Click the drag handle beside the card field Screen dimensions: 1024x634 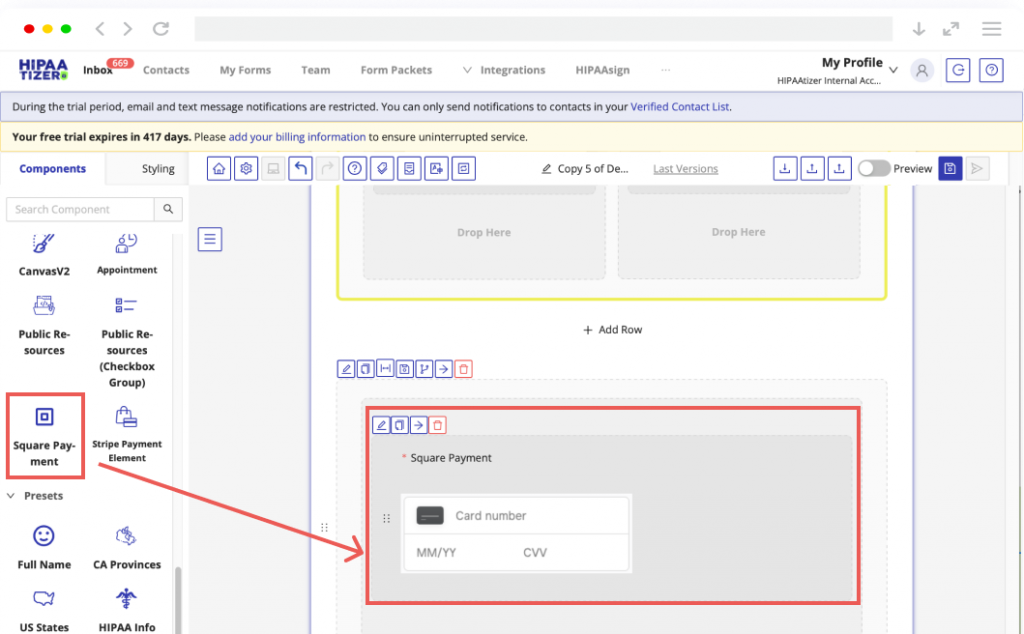[386, 518]
